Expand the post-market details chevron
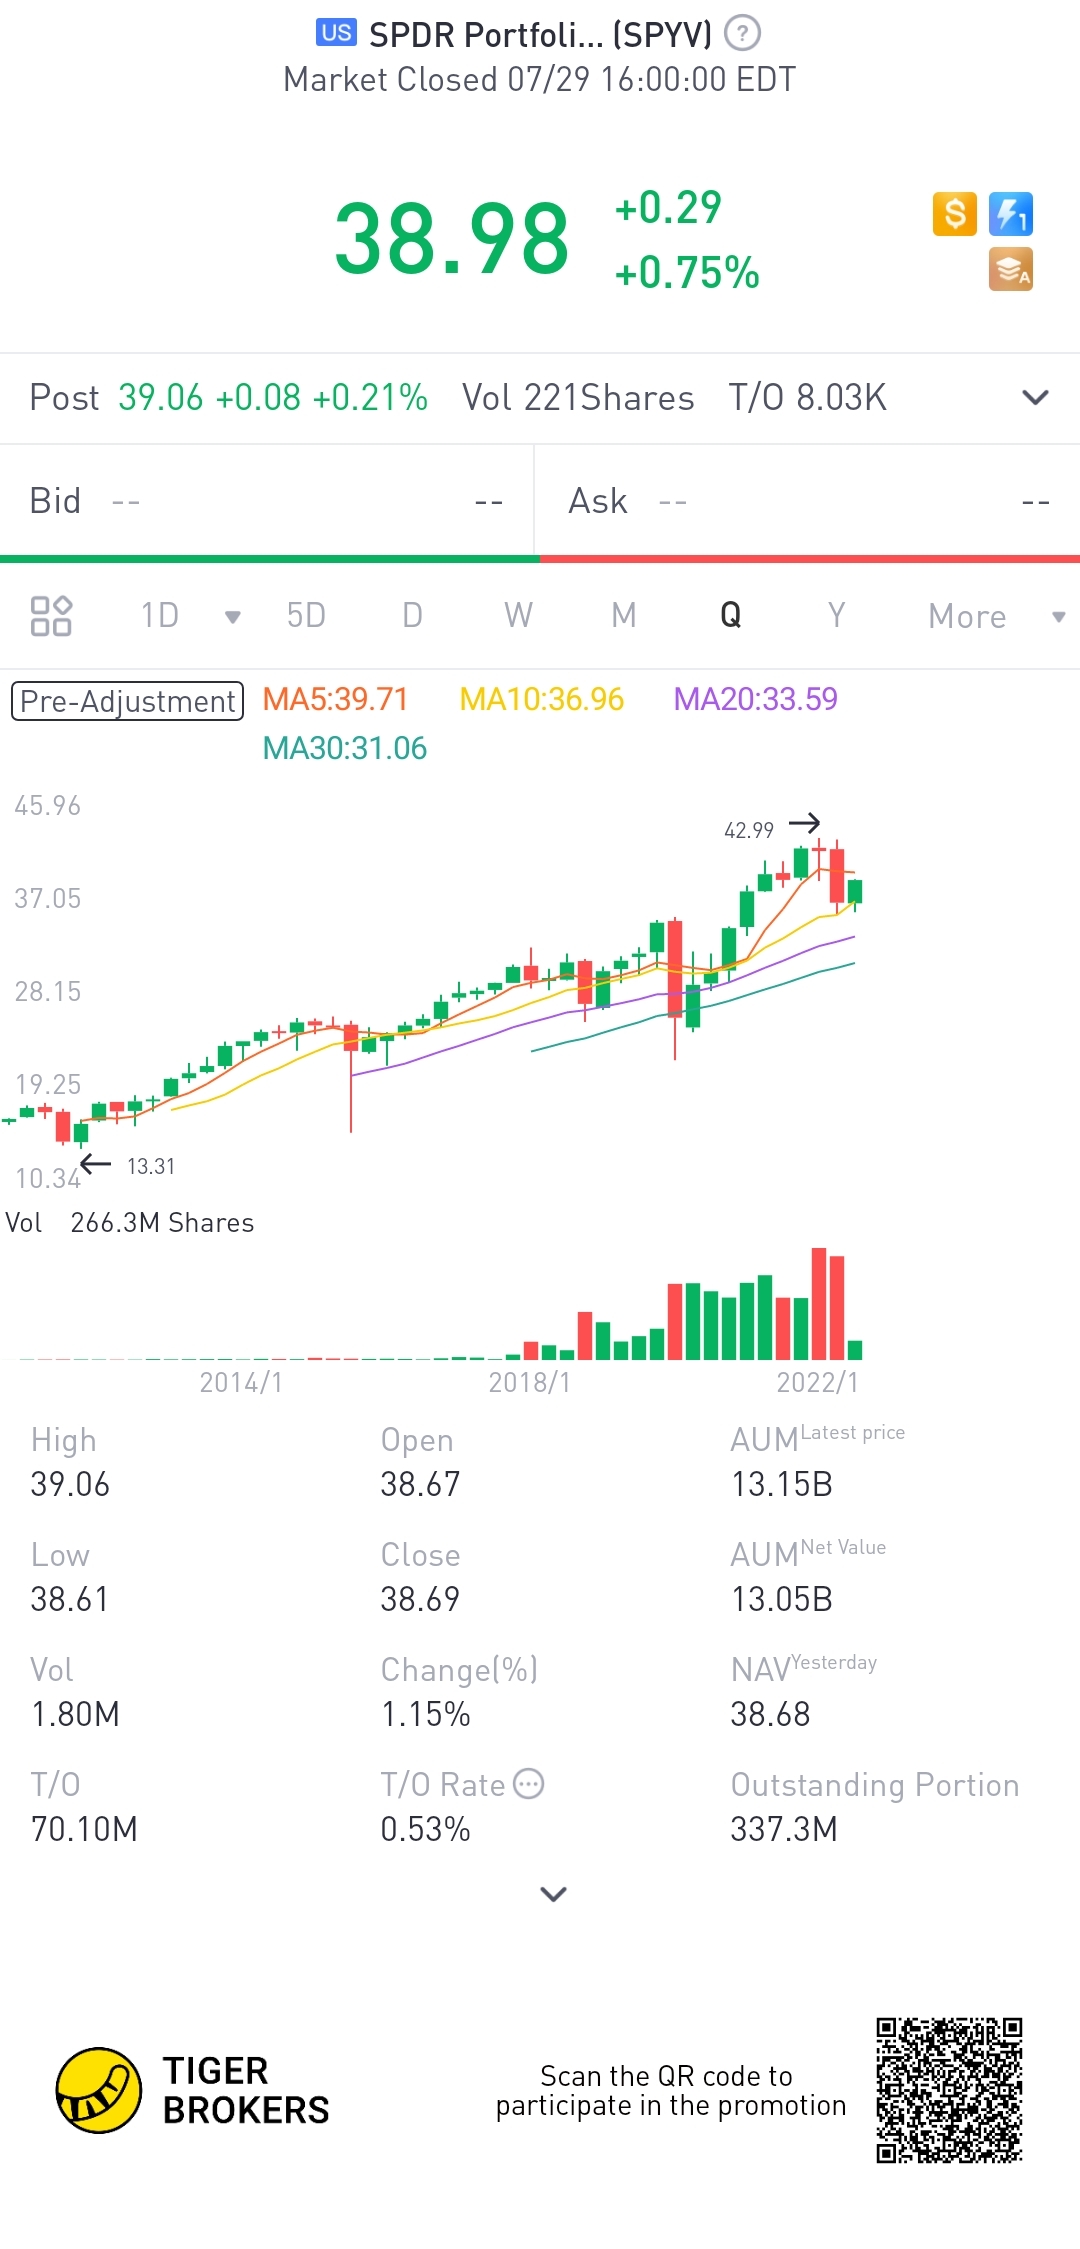The image size is (1080, 2249). pyautogui.click(x=1036, y=398)
